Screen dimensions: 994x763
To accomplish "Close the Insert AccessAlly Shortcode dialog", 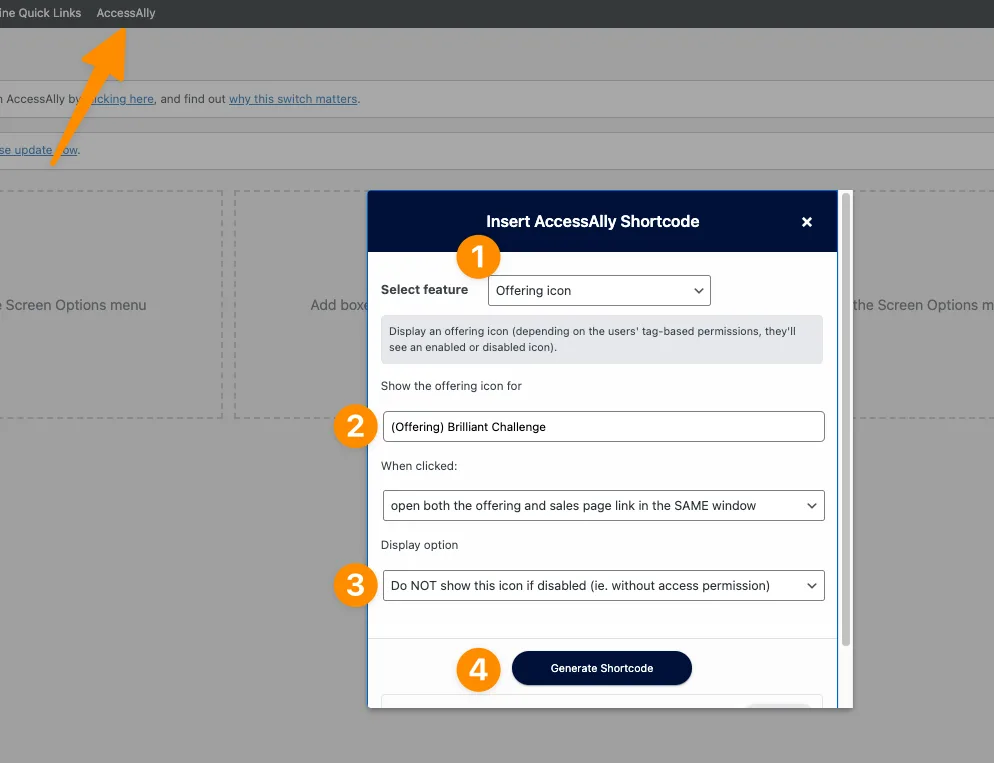I will click(x=806, y=222).
